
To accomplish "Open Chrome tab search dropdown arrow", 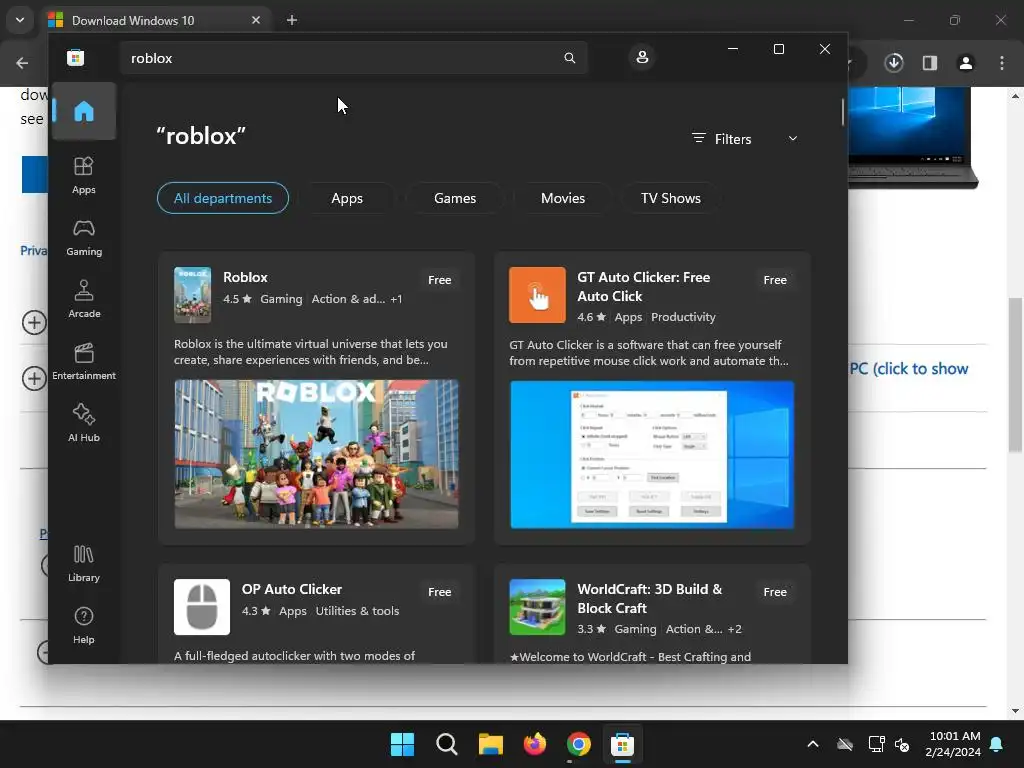I will (x=20, y=20).
